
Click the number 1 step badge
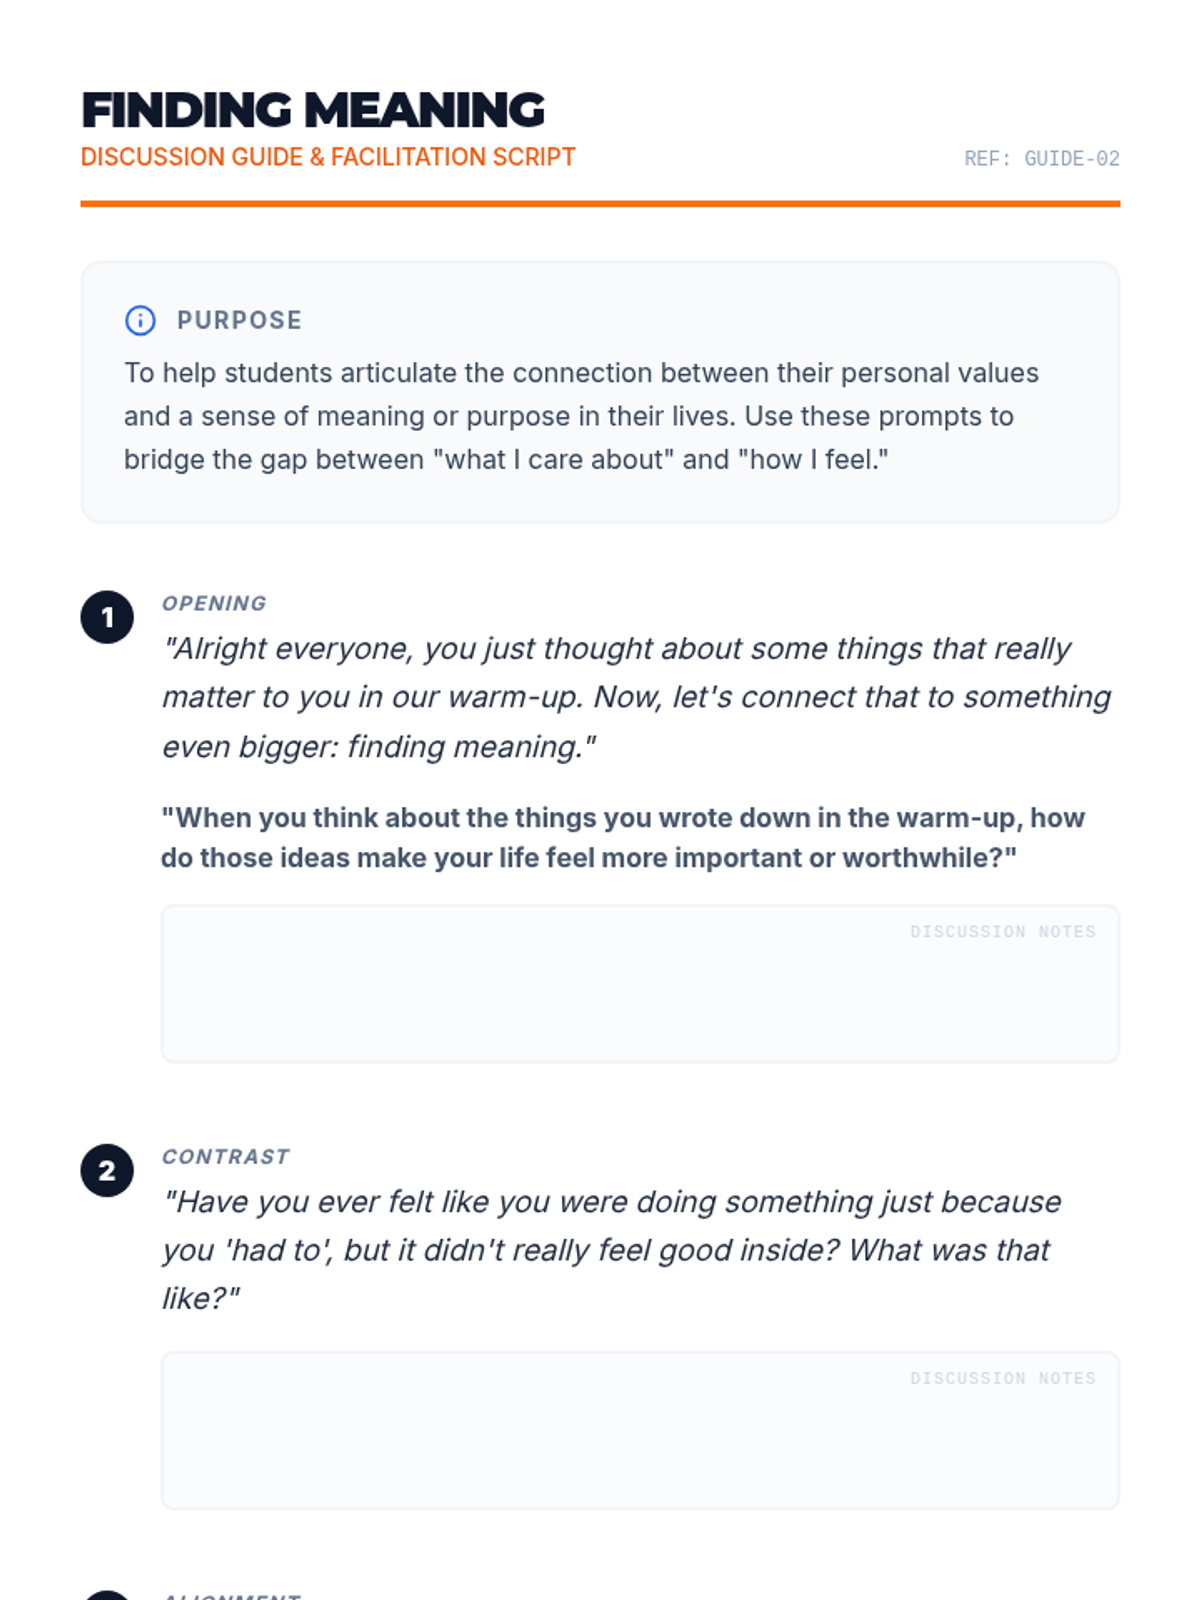[107, 618]
